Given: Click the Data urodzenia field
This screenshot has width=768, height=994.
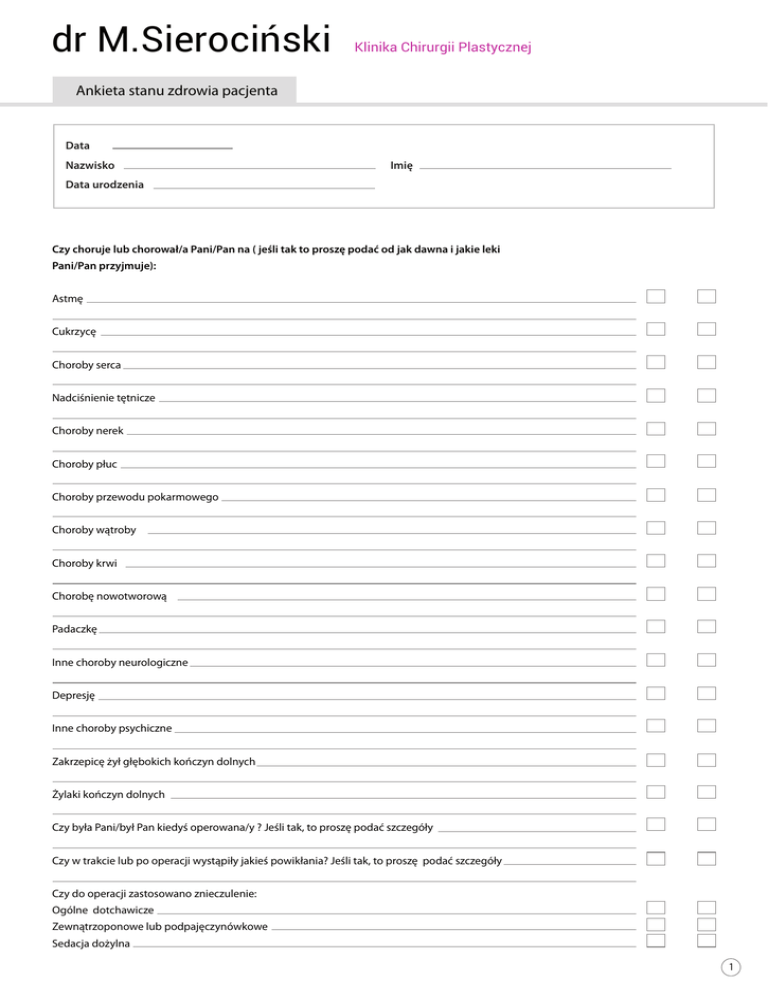Looking at the screenshot, I should pyautogui.click(x=264, y=186).
